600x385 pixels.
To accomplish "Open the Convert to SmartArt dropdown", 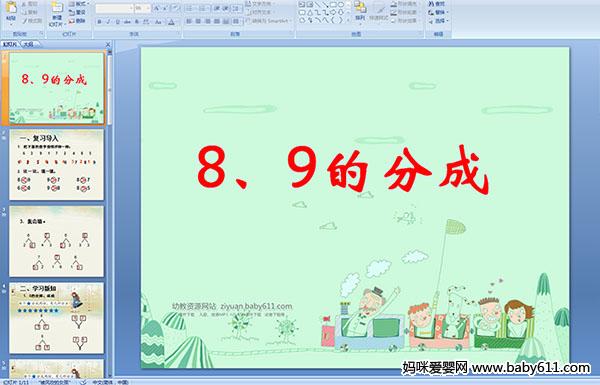I will point(269,21).
